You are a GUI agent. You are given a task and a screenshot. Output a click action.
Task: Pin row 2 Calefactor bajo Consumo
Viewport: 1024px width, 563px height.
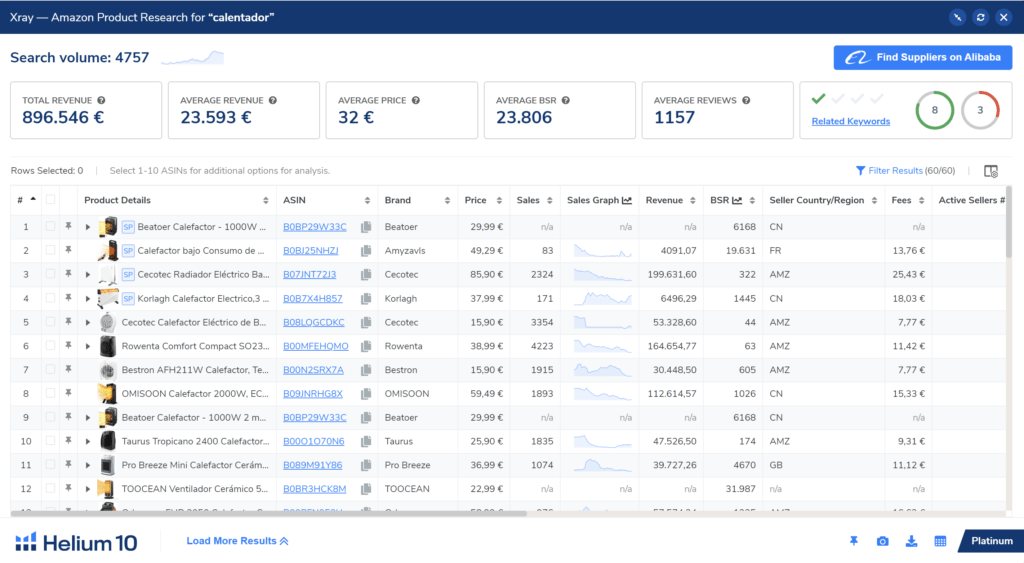coord(68,250)
